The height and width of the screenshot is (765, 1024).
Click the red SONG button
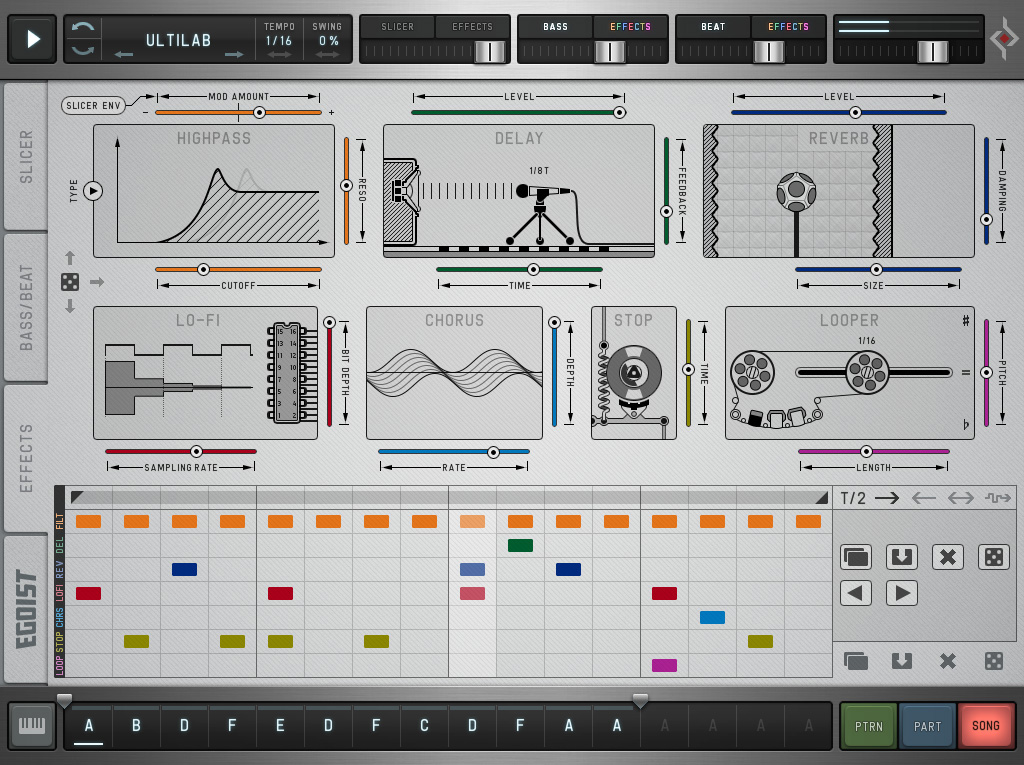985,726
